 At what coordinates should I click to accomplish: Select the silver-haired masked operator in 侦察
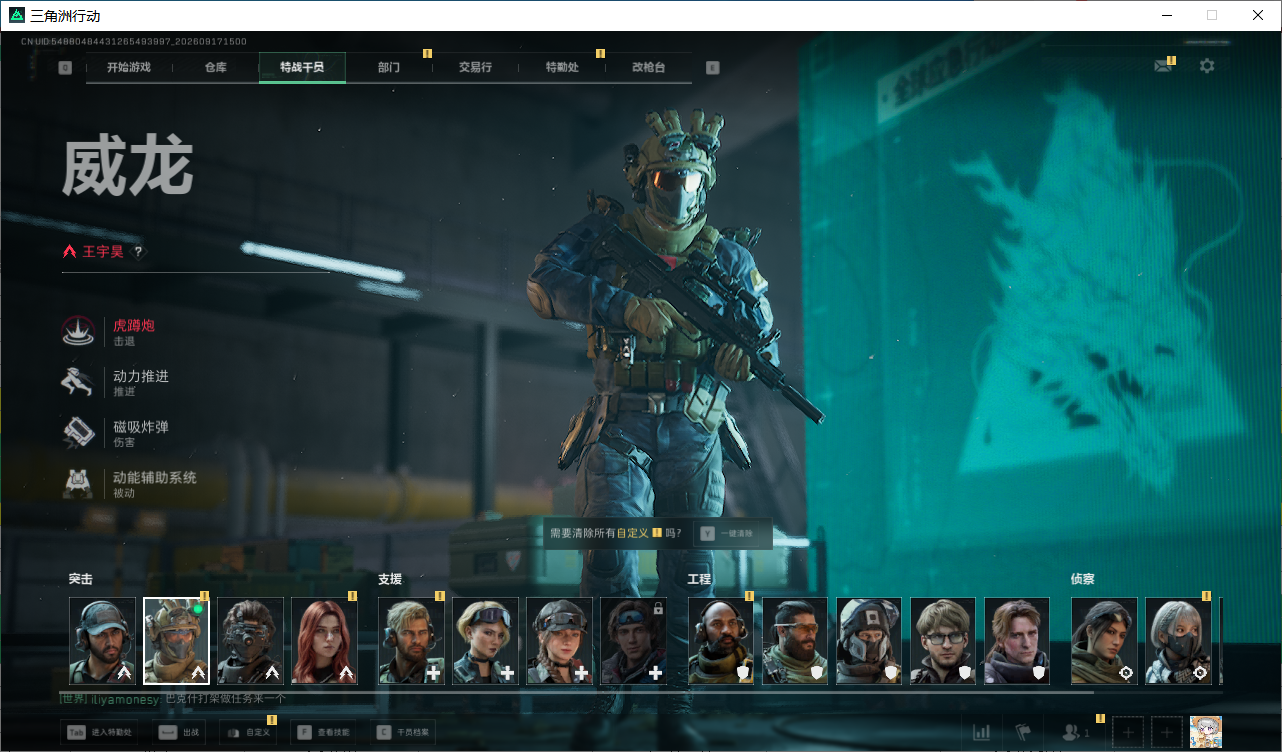pyautogui.click(x=1179, y=641)
